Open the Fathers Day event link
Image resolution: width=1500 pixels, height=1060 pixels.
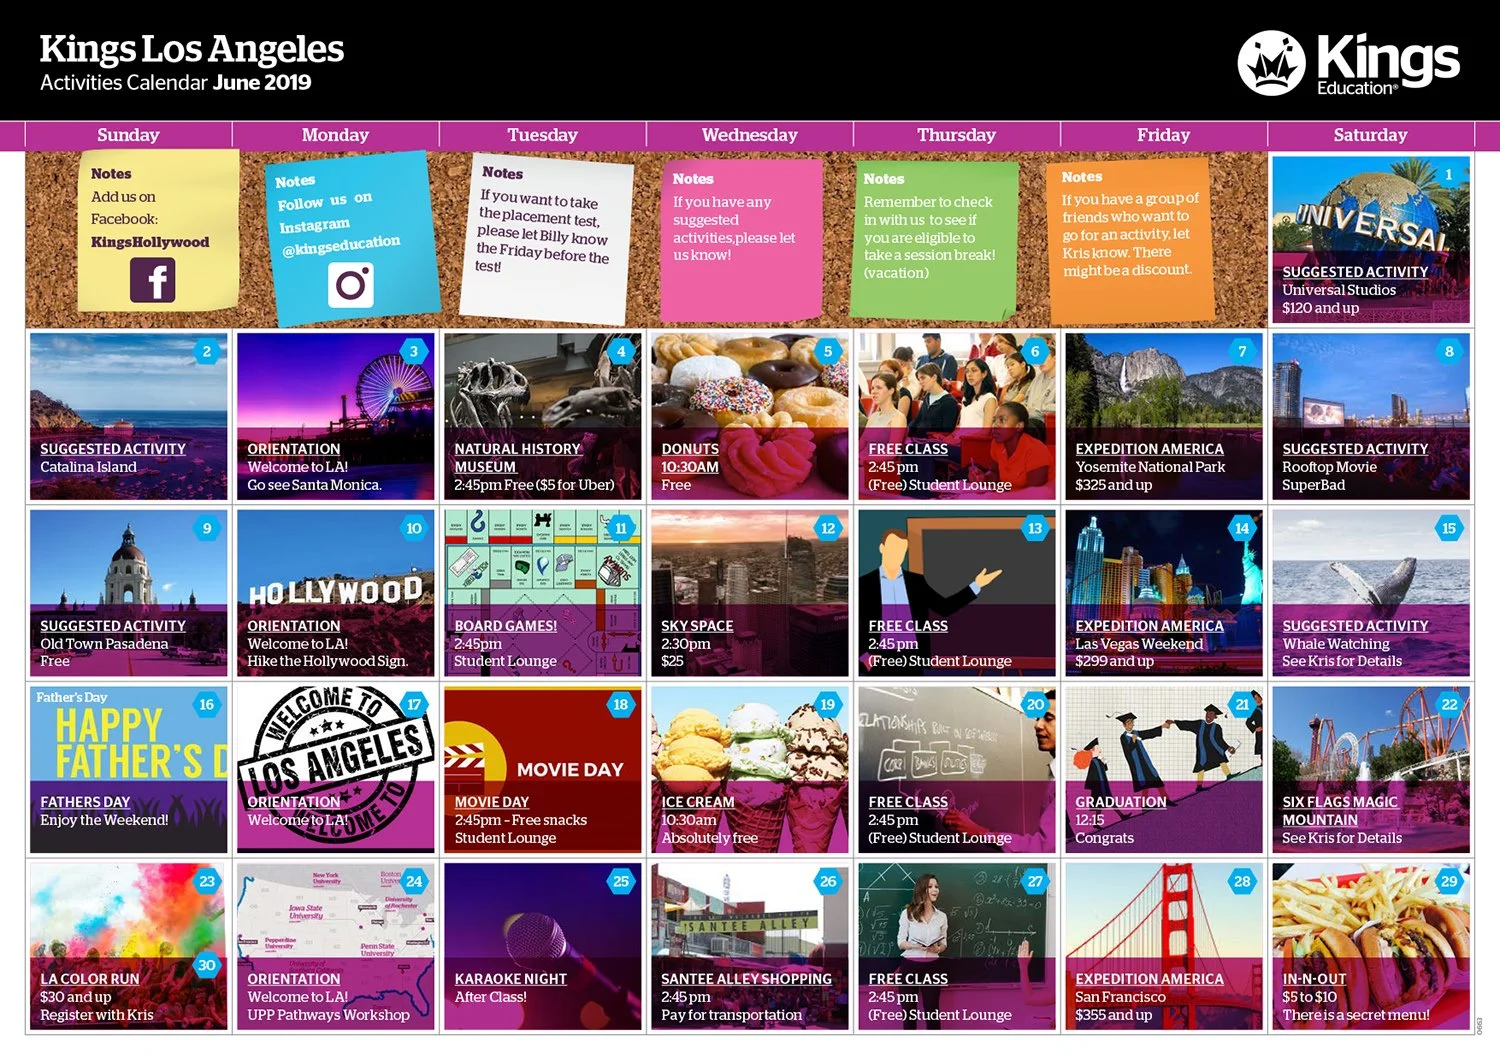pos(85,802)
